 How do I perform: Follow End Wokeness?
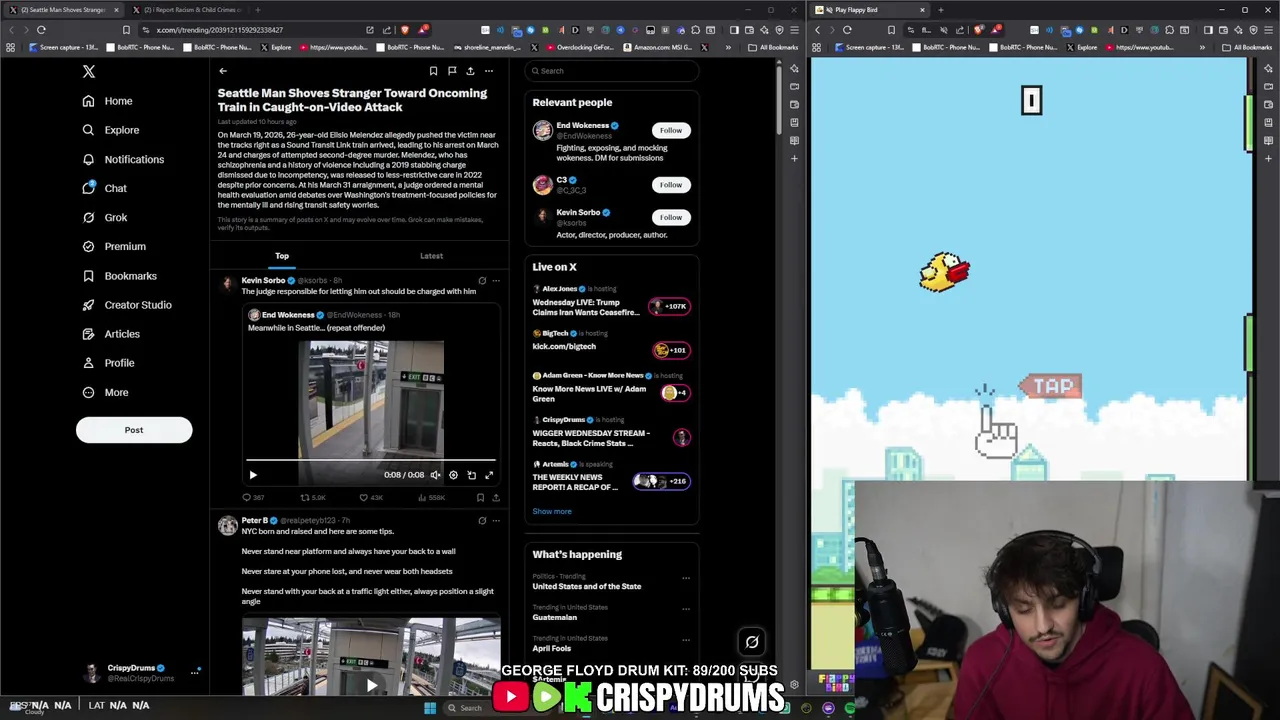coord(671,130)
